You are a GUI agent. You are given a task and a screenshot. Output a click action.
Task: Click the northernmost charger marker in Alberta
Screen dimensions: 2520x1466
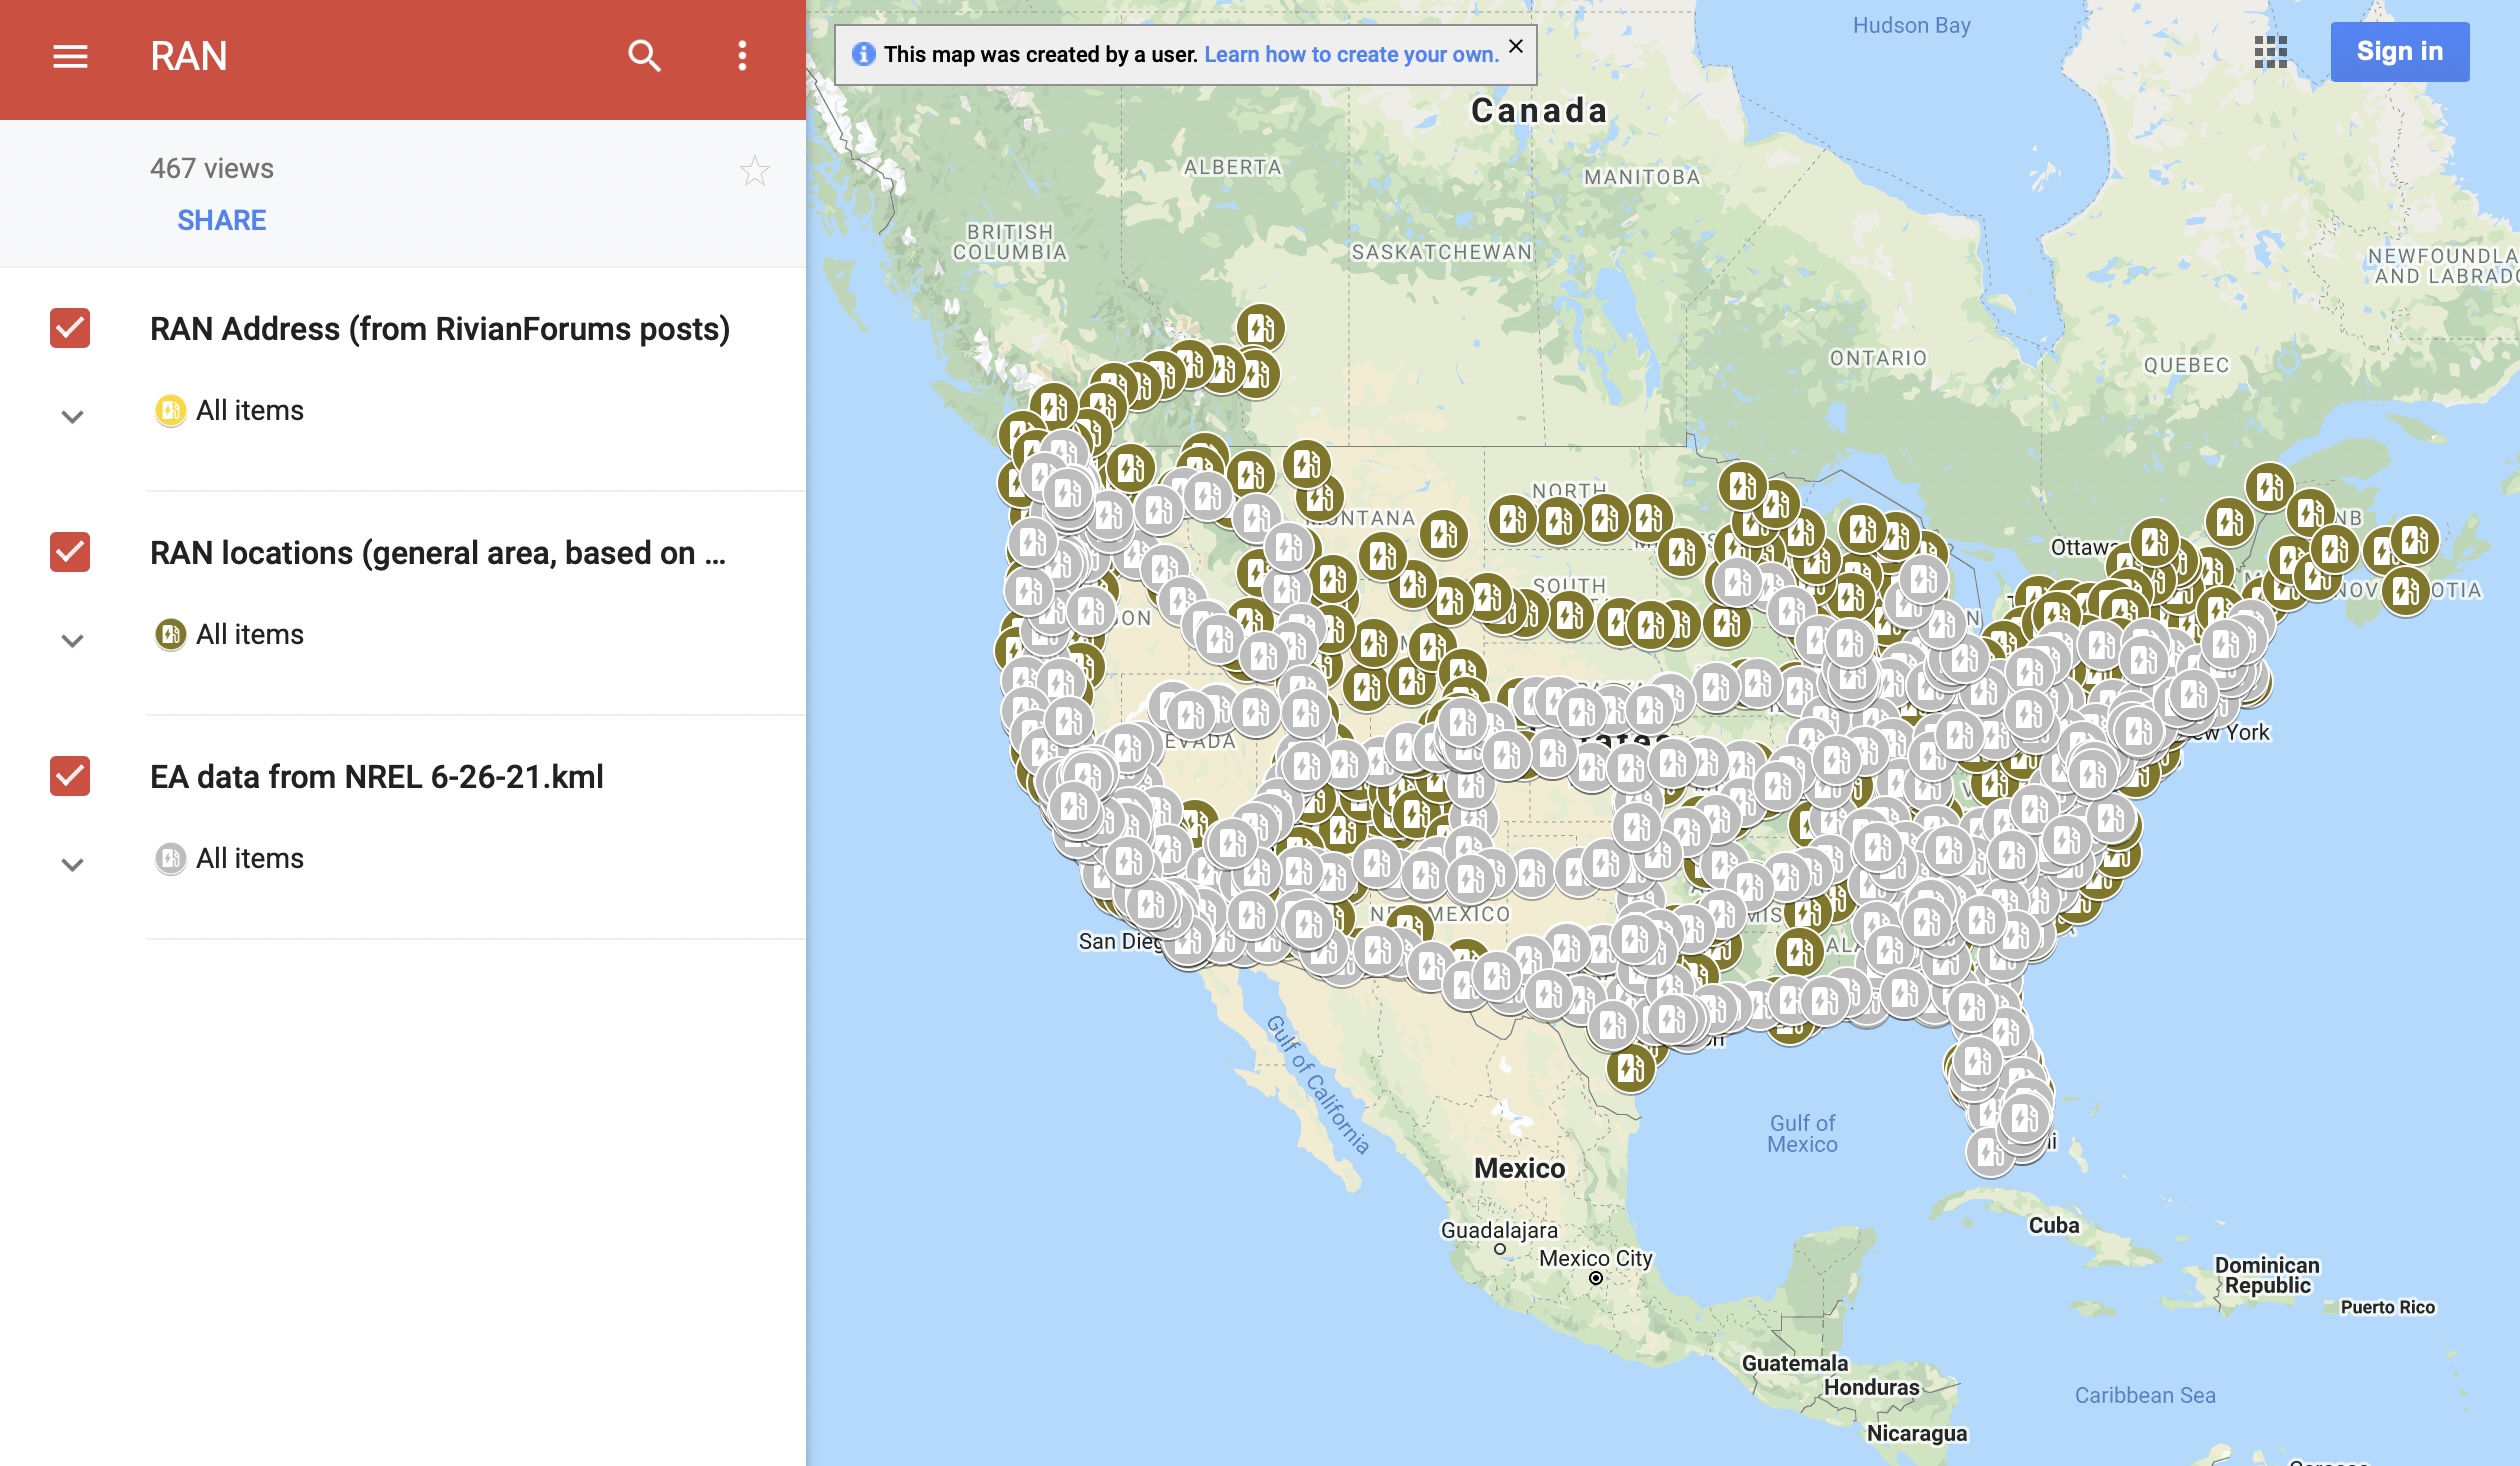(1260, 327)
